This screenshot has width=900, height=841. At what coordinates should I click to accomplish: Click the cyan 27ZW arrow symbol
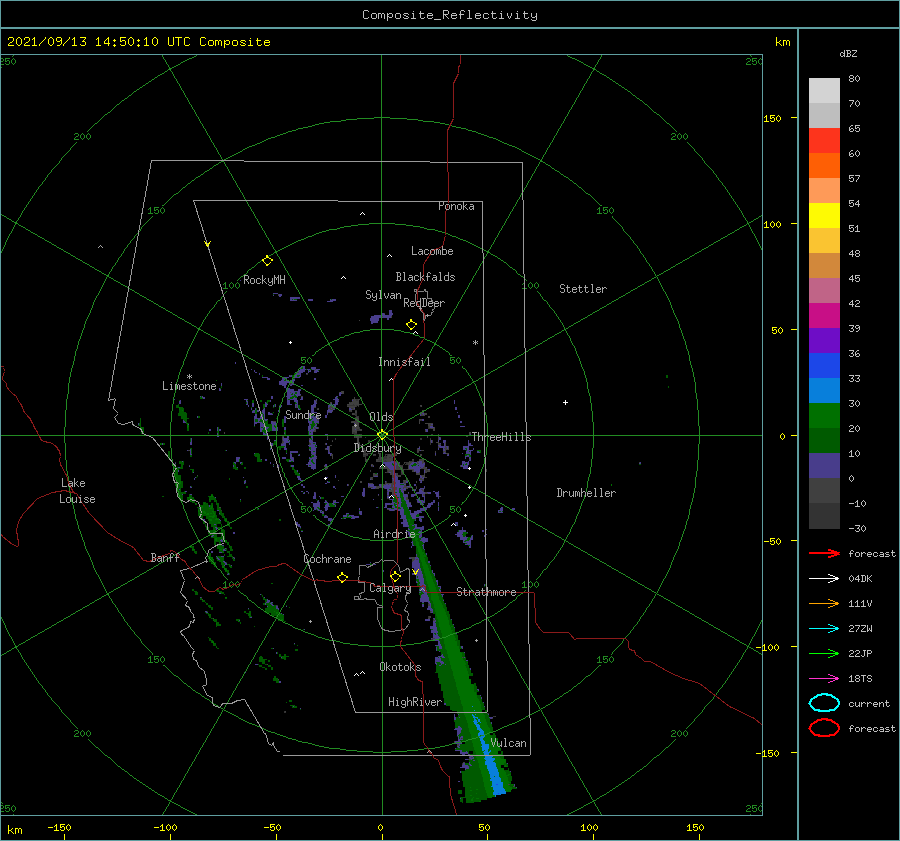824,629
